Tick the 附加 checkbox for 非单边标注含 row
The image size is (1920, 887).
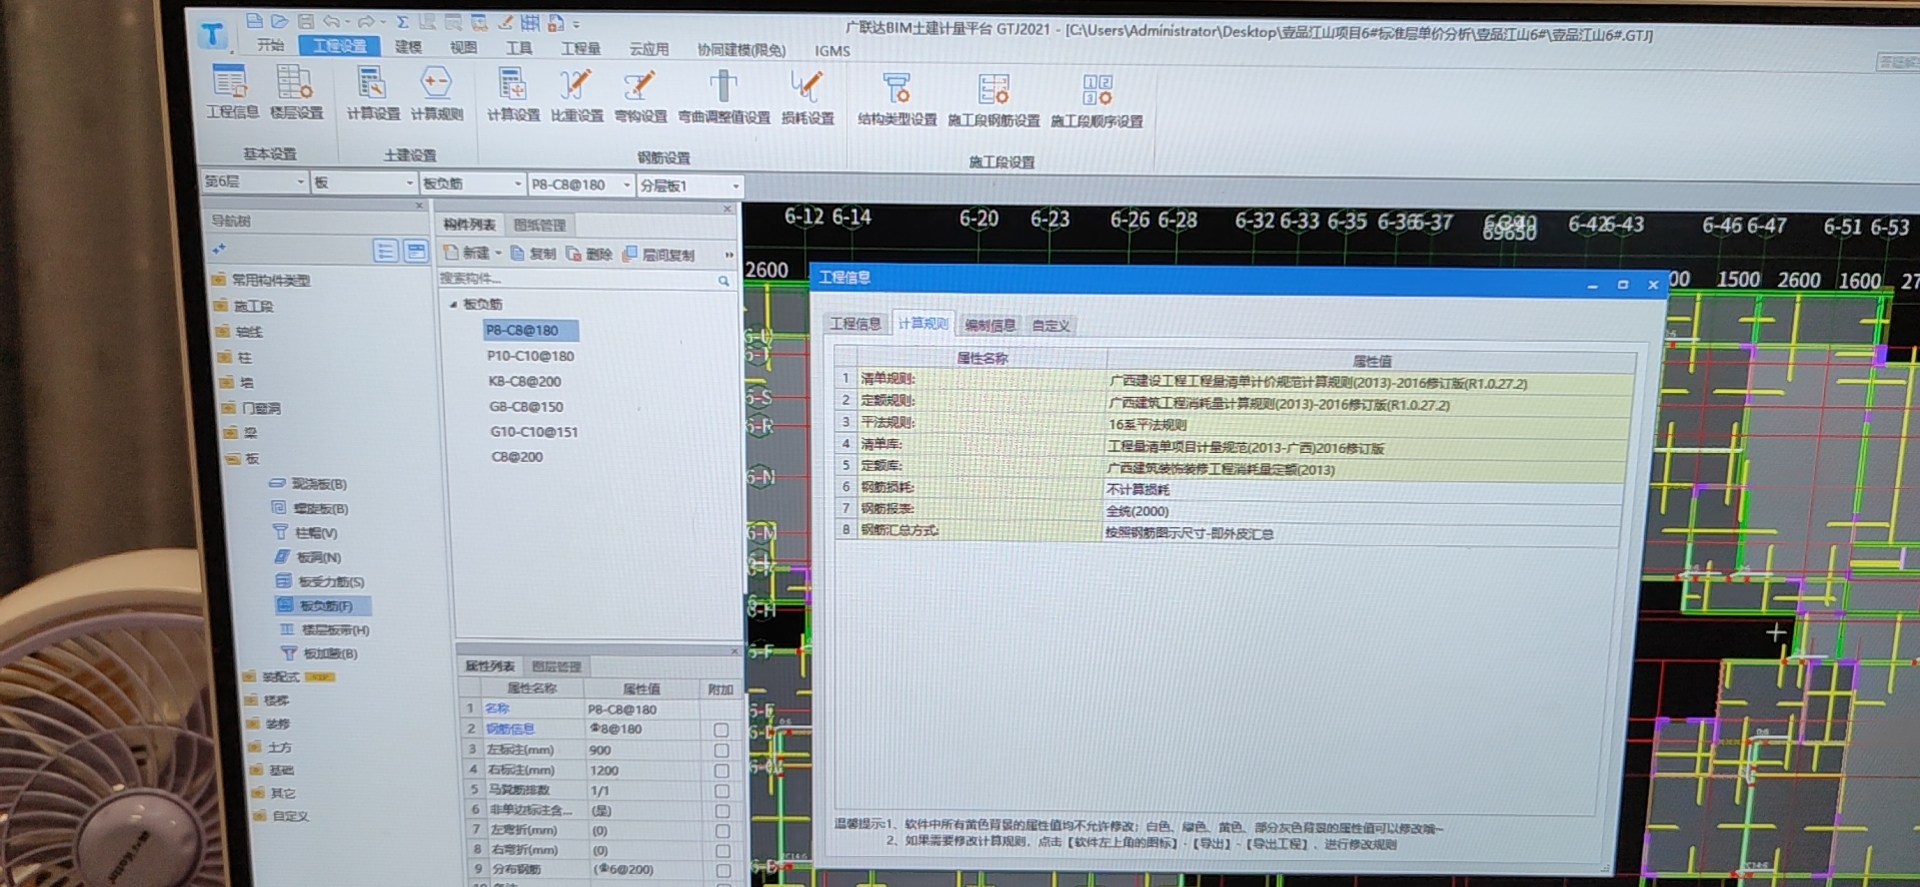point(722,811)
